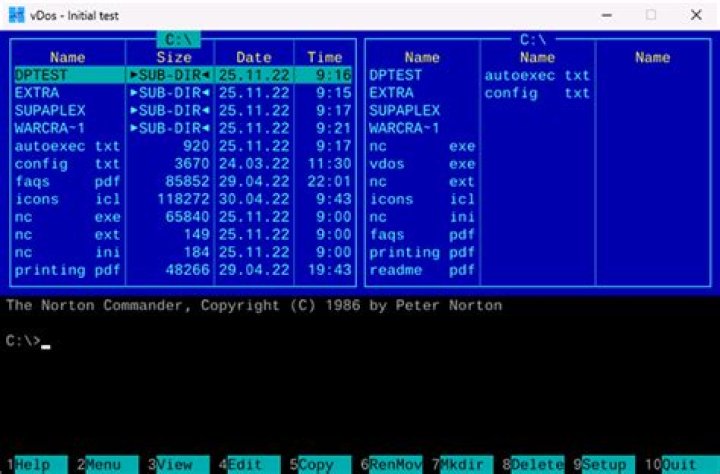Highlight vdos exe in the right panel
The image size is (720, 474).
tap(421, 164)
